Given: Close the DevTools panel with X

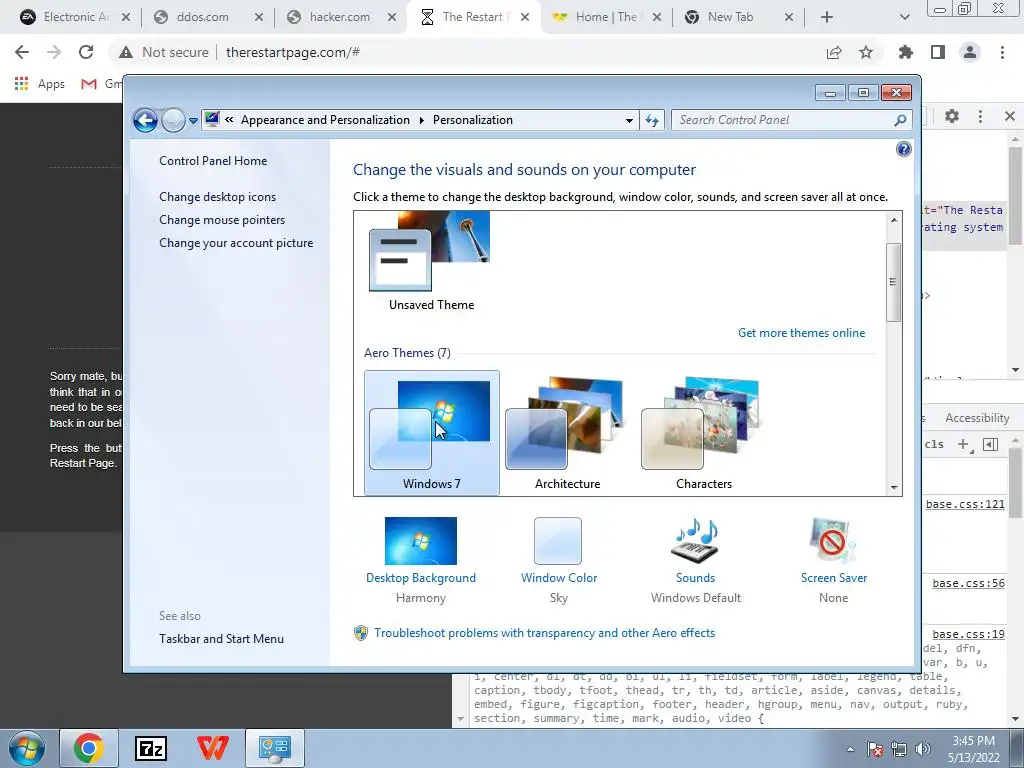Looking at the screenshot, I should (x=1010, y=116).
